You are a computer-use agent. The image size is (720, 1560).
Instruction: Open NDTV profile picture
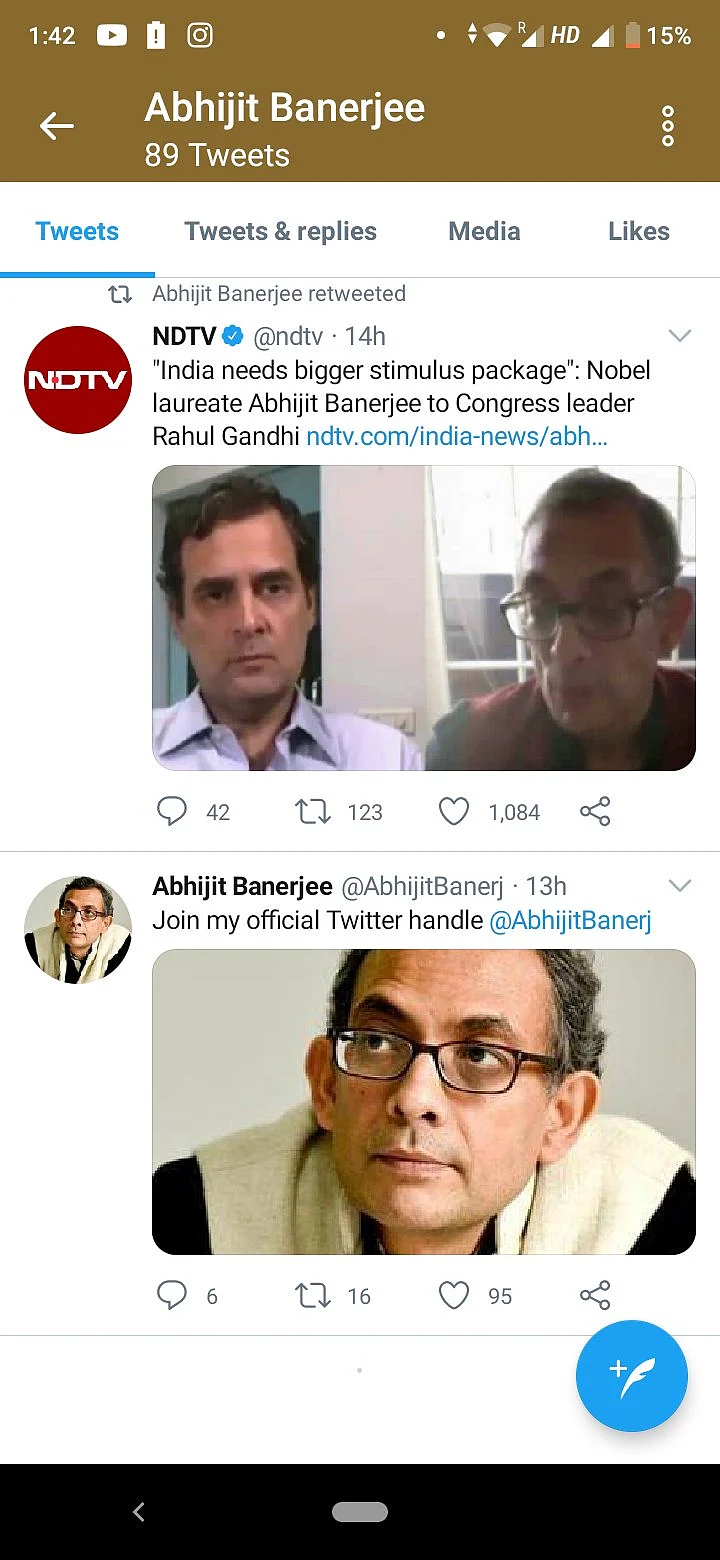tap(78, 380)
